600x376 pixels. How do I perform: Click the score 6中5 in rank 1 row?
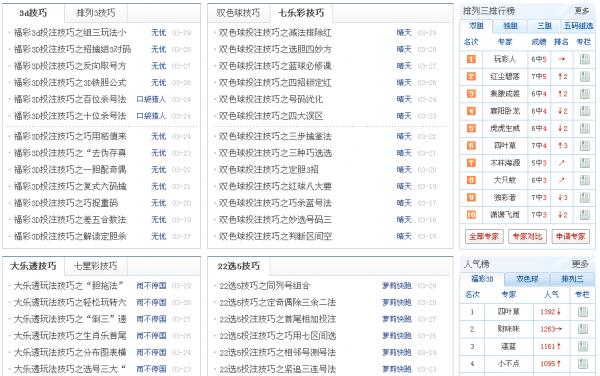pos(539,59)
